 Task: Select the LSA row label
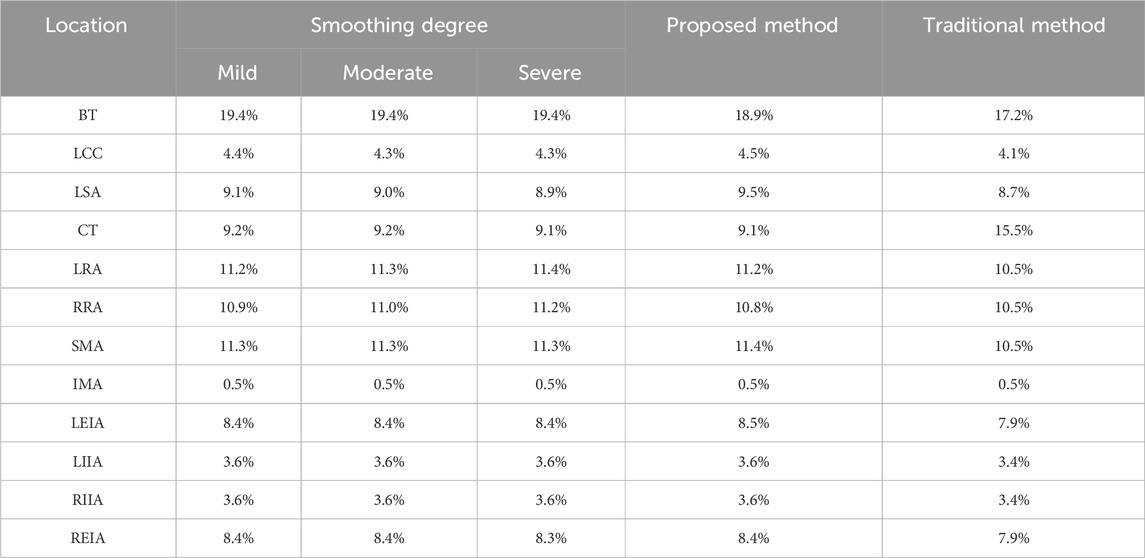point(88,193)
